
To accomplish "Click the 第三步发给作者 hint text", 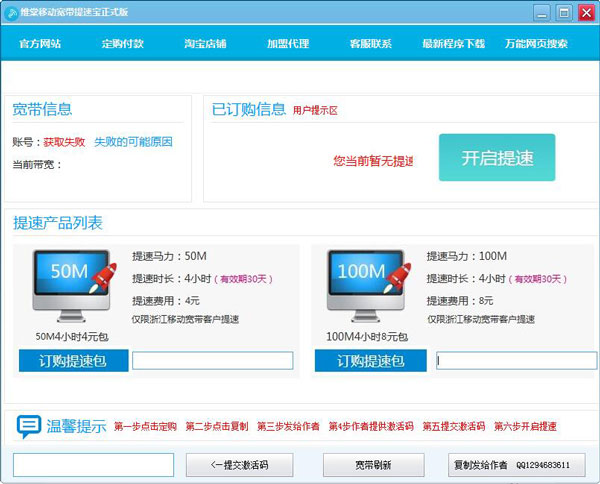I will pos(288,426).
